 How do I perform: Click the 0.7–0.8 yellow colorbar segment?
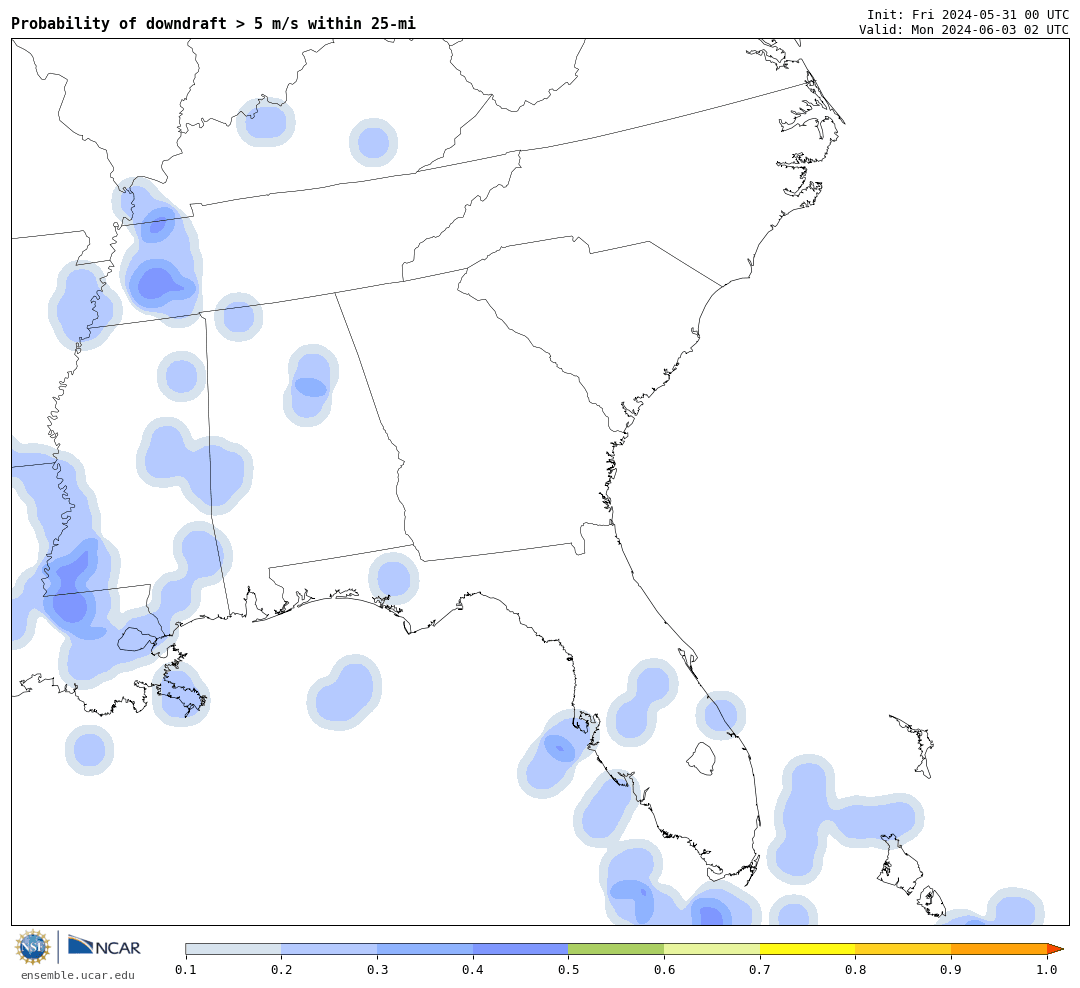click(x=807, y=949)
